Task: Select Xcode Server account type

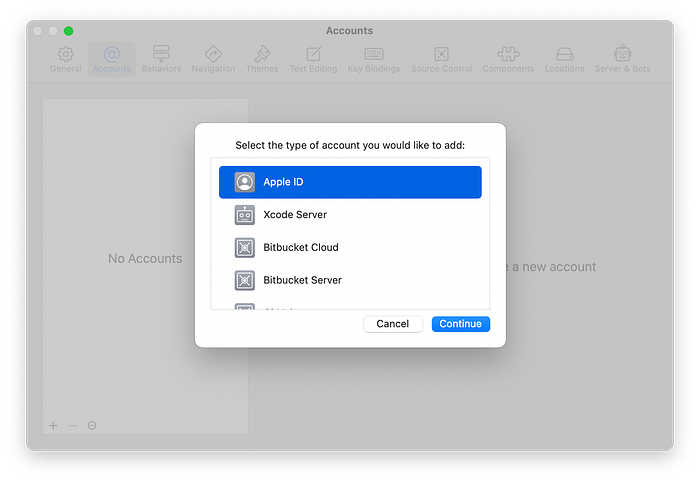Action: (x=350, y=215)
